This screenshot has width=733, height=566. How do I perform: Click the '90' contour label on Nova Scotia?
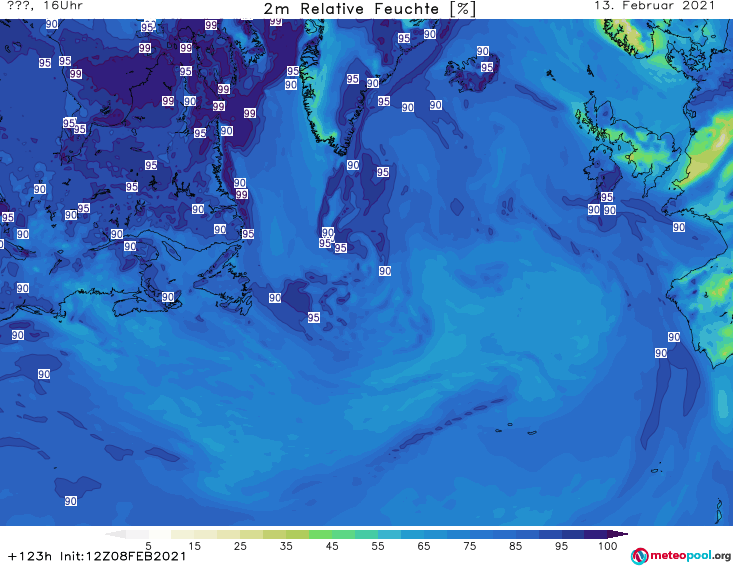(168, 297)
